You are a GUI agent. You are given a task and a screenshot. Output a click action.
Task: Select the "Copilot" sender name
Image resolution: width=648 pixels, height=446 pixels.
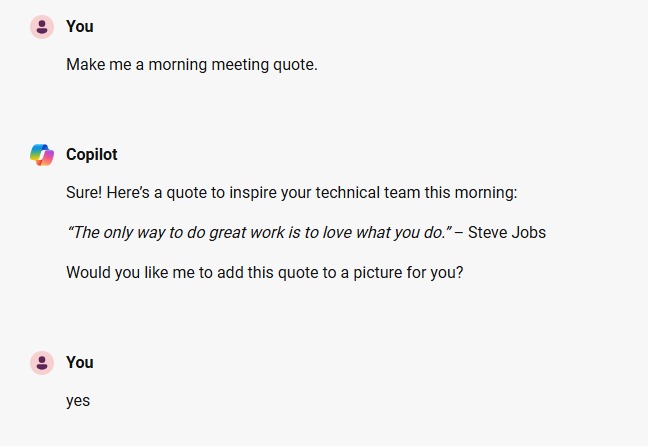(92, 155)
